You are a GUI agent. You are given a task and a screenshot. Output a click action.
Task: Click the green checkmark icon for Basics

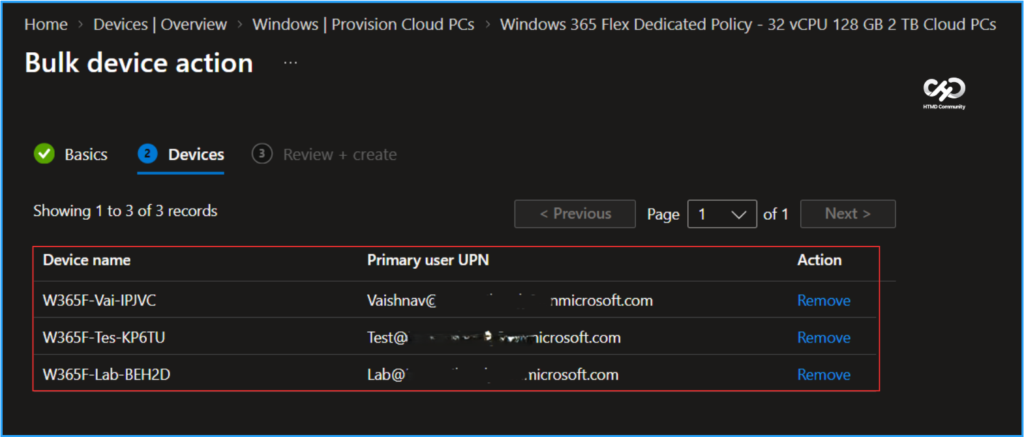pyautogui.click(x=44, y=155)
